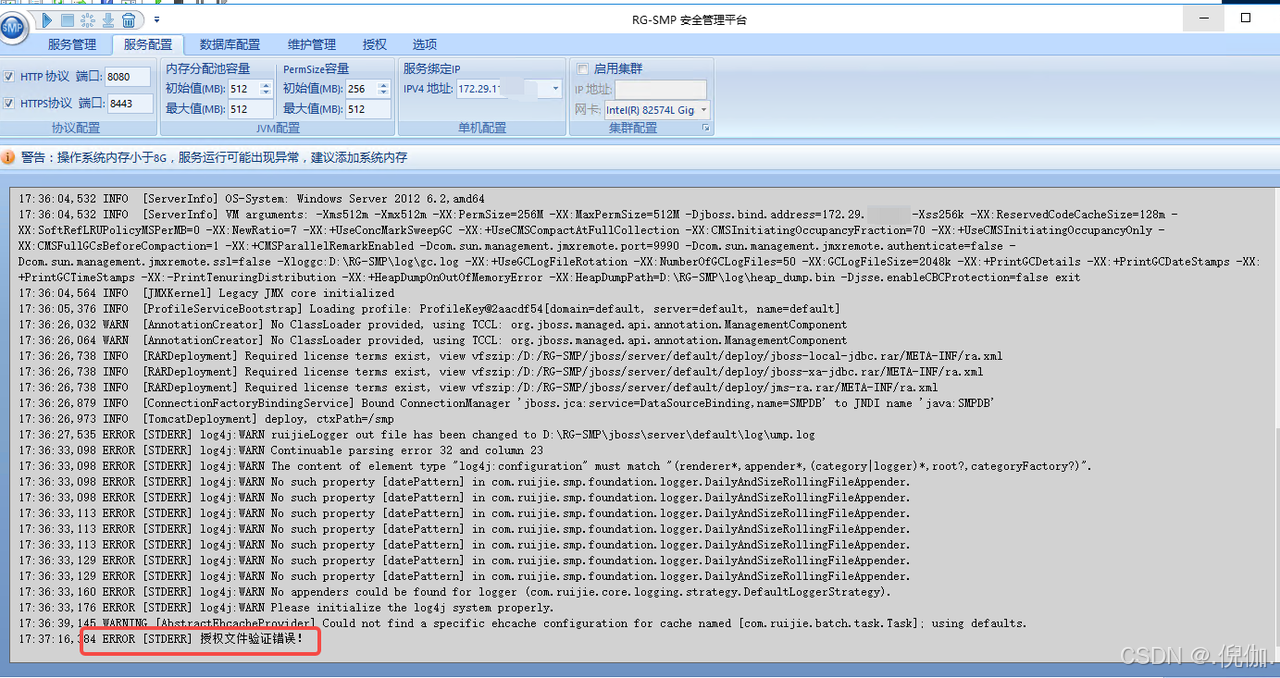Stop the service with the square icon
This screenshot has height=678, width=1280.
pos(67,19)
